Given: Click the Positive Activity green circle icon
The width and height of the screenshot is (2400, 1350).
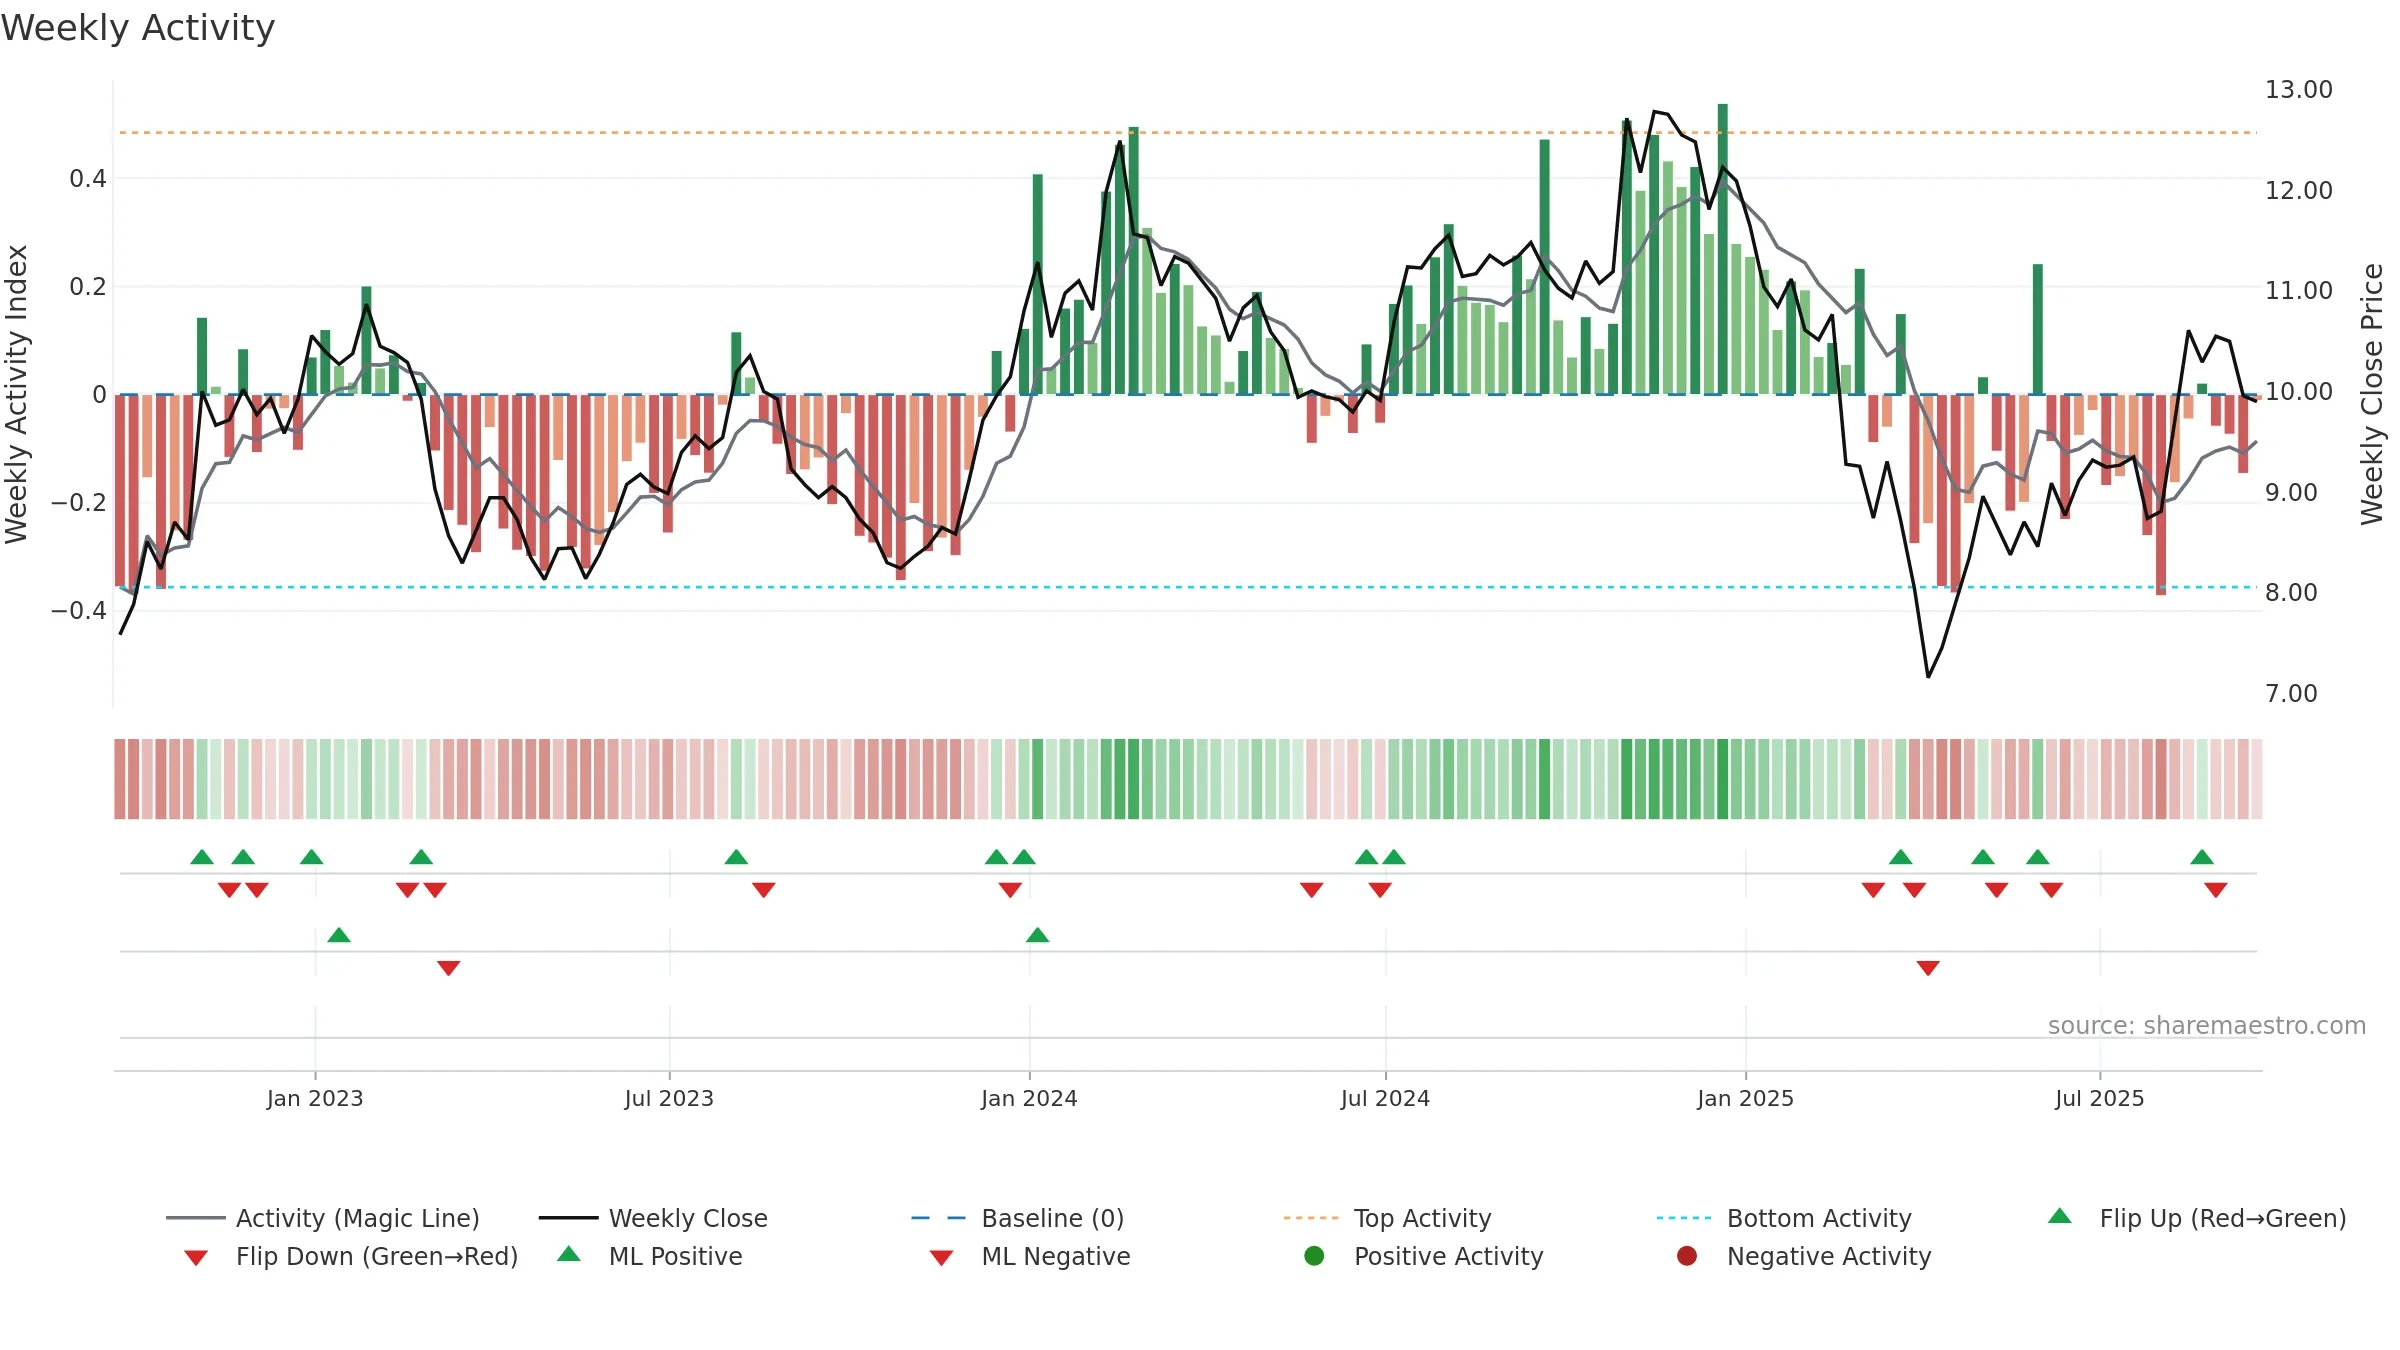Looking at the screenshot, I should coord(1314,1256).
